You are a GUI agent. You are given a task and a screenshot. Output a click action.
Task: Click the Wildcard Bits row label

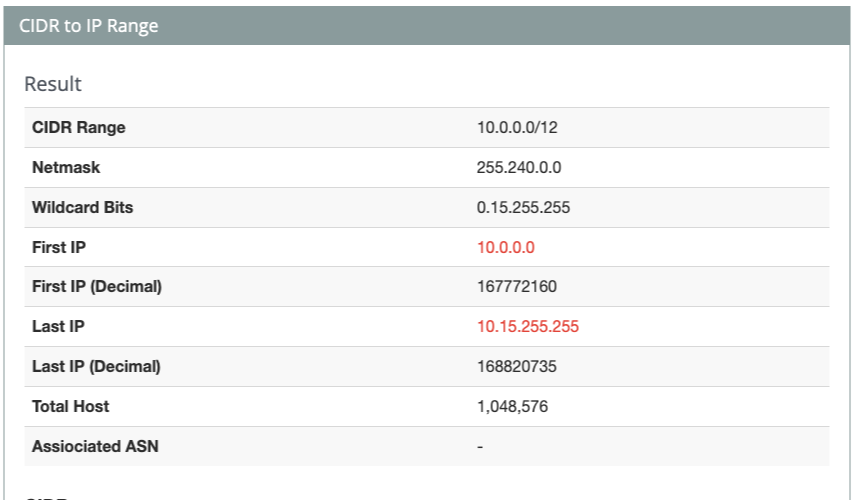pyautogui.click(x=82, y=208)
